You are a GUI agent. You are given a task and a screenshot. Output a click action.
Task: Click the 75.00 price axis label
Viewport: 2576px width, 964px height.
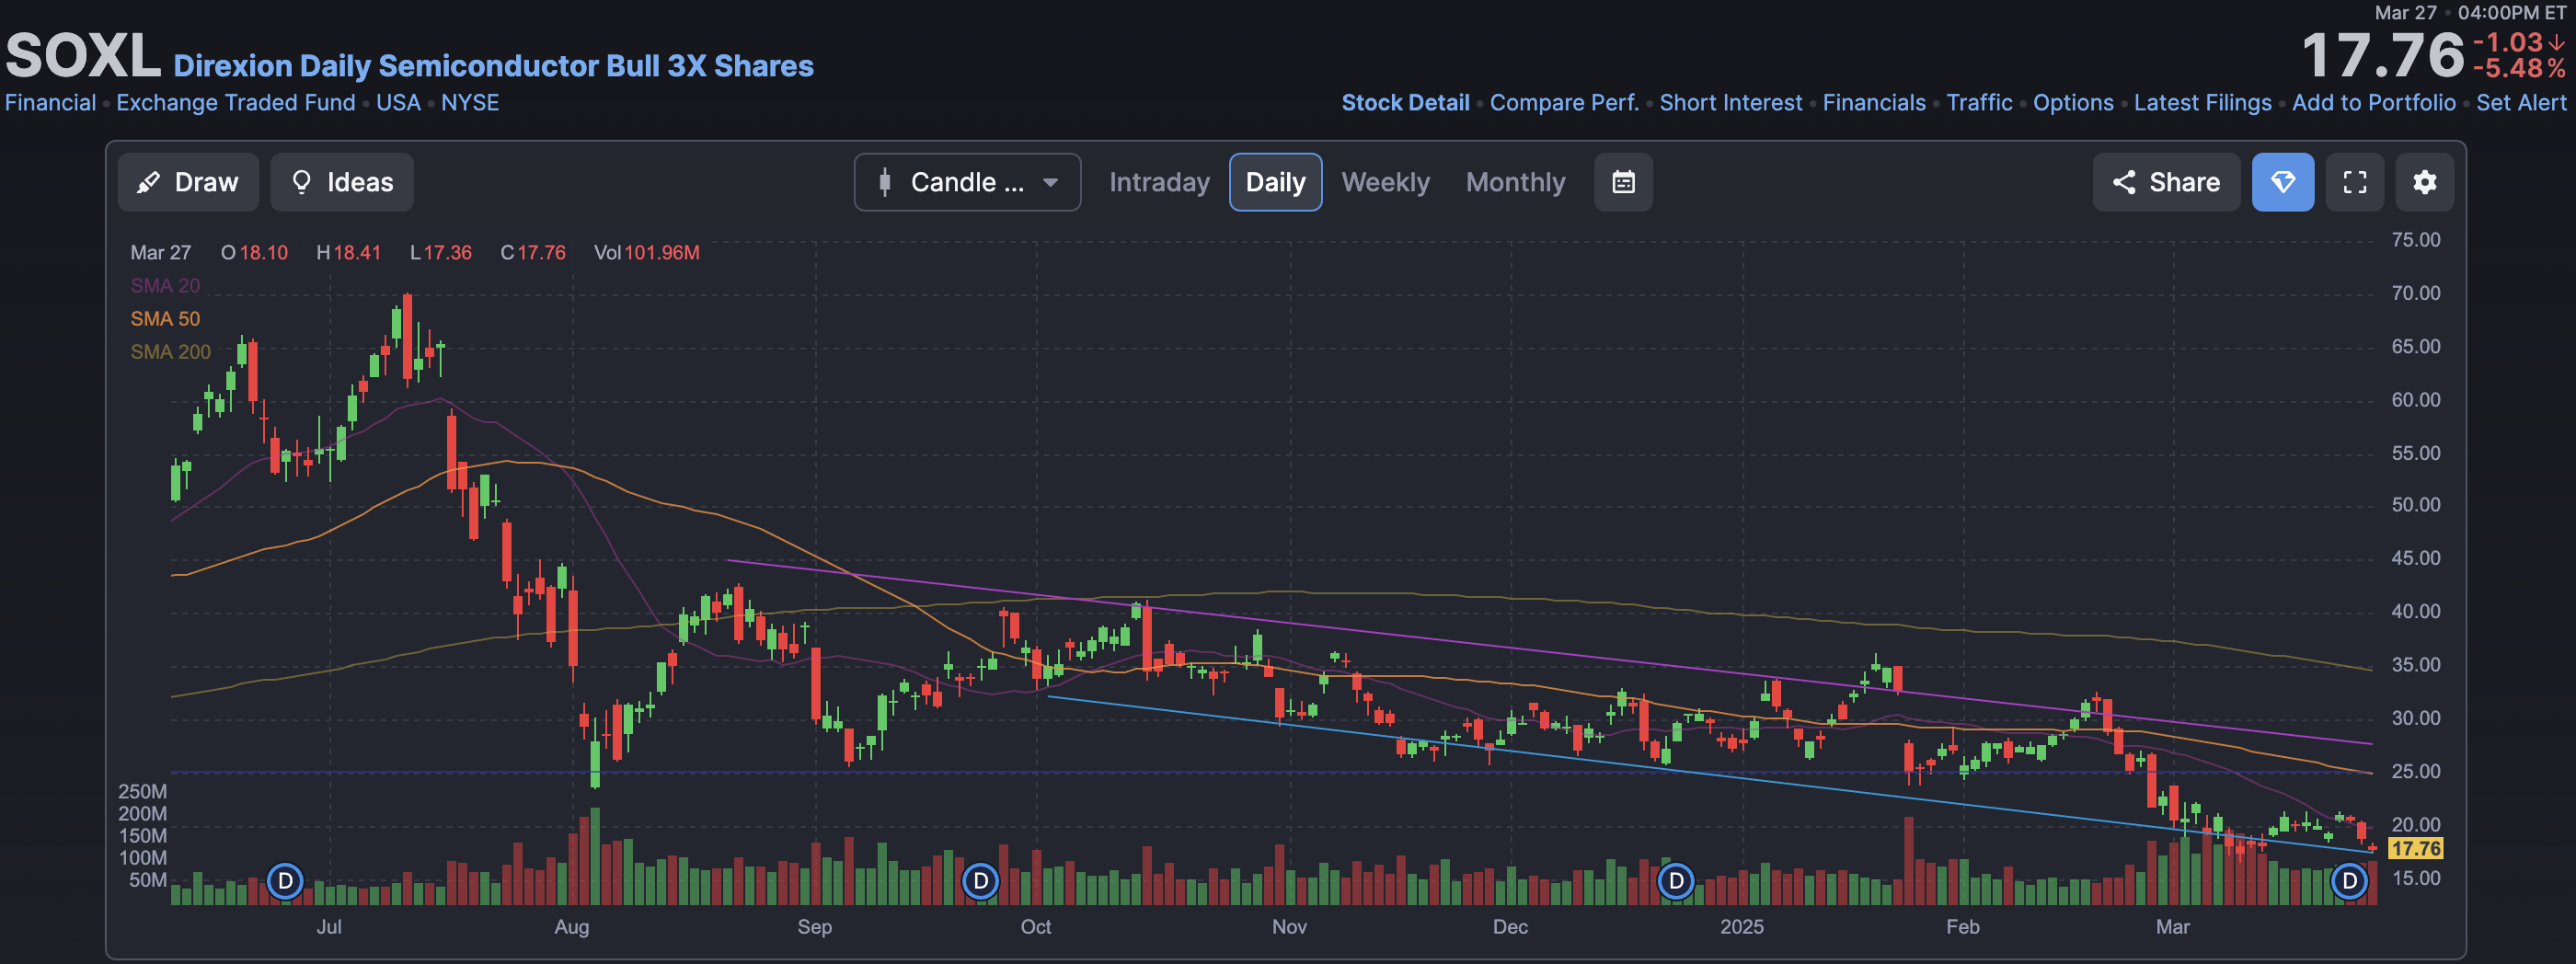(2415, 240)
